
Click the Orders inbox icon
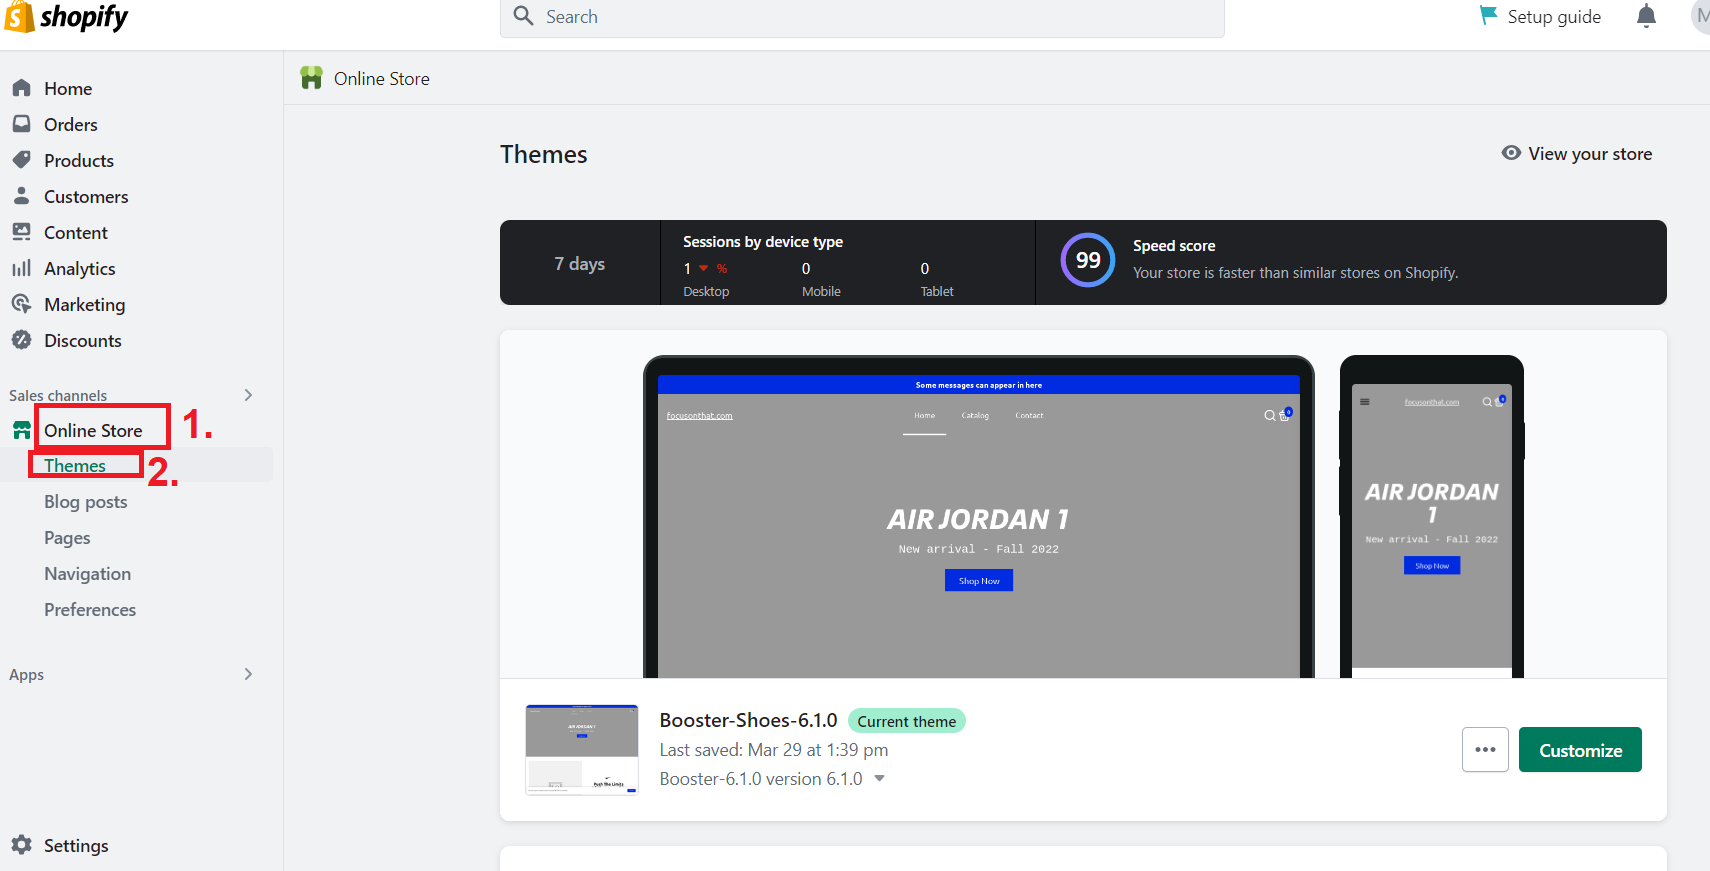pyautogui.click(x=21, y=124)
